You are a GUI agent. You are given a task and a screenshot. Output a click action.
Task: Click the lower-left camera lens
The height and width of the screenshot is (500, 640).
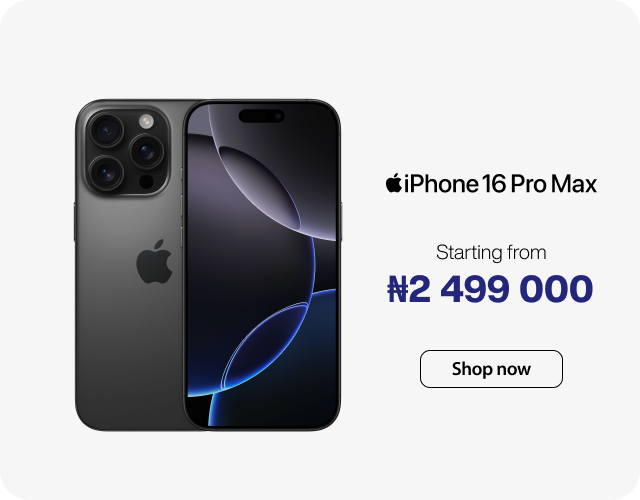point(106,173)
